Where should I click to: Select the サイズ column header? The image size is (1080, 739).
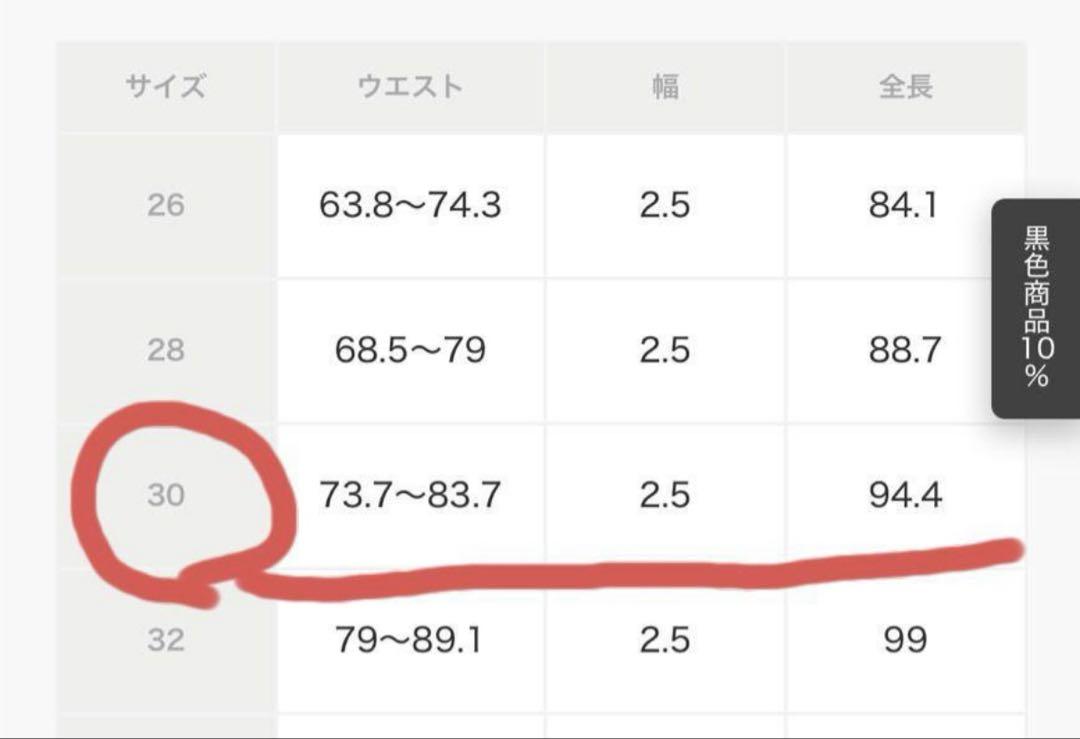coord(165,87)
